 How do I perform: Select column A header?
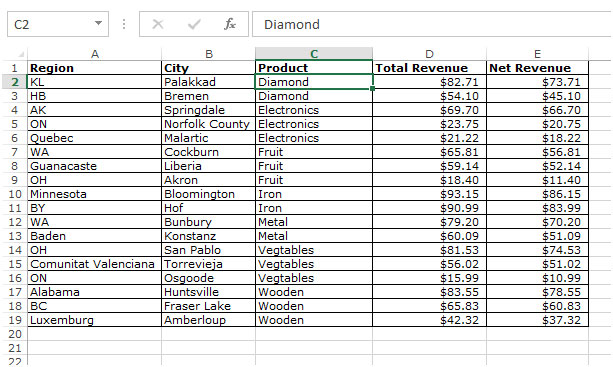95,54
